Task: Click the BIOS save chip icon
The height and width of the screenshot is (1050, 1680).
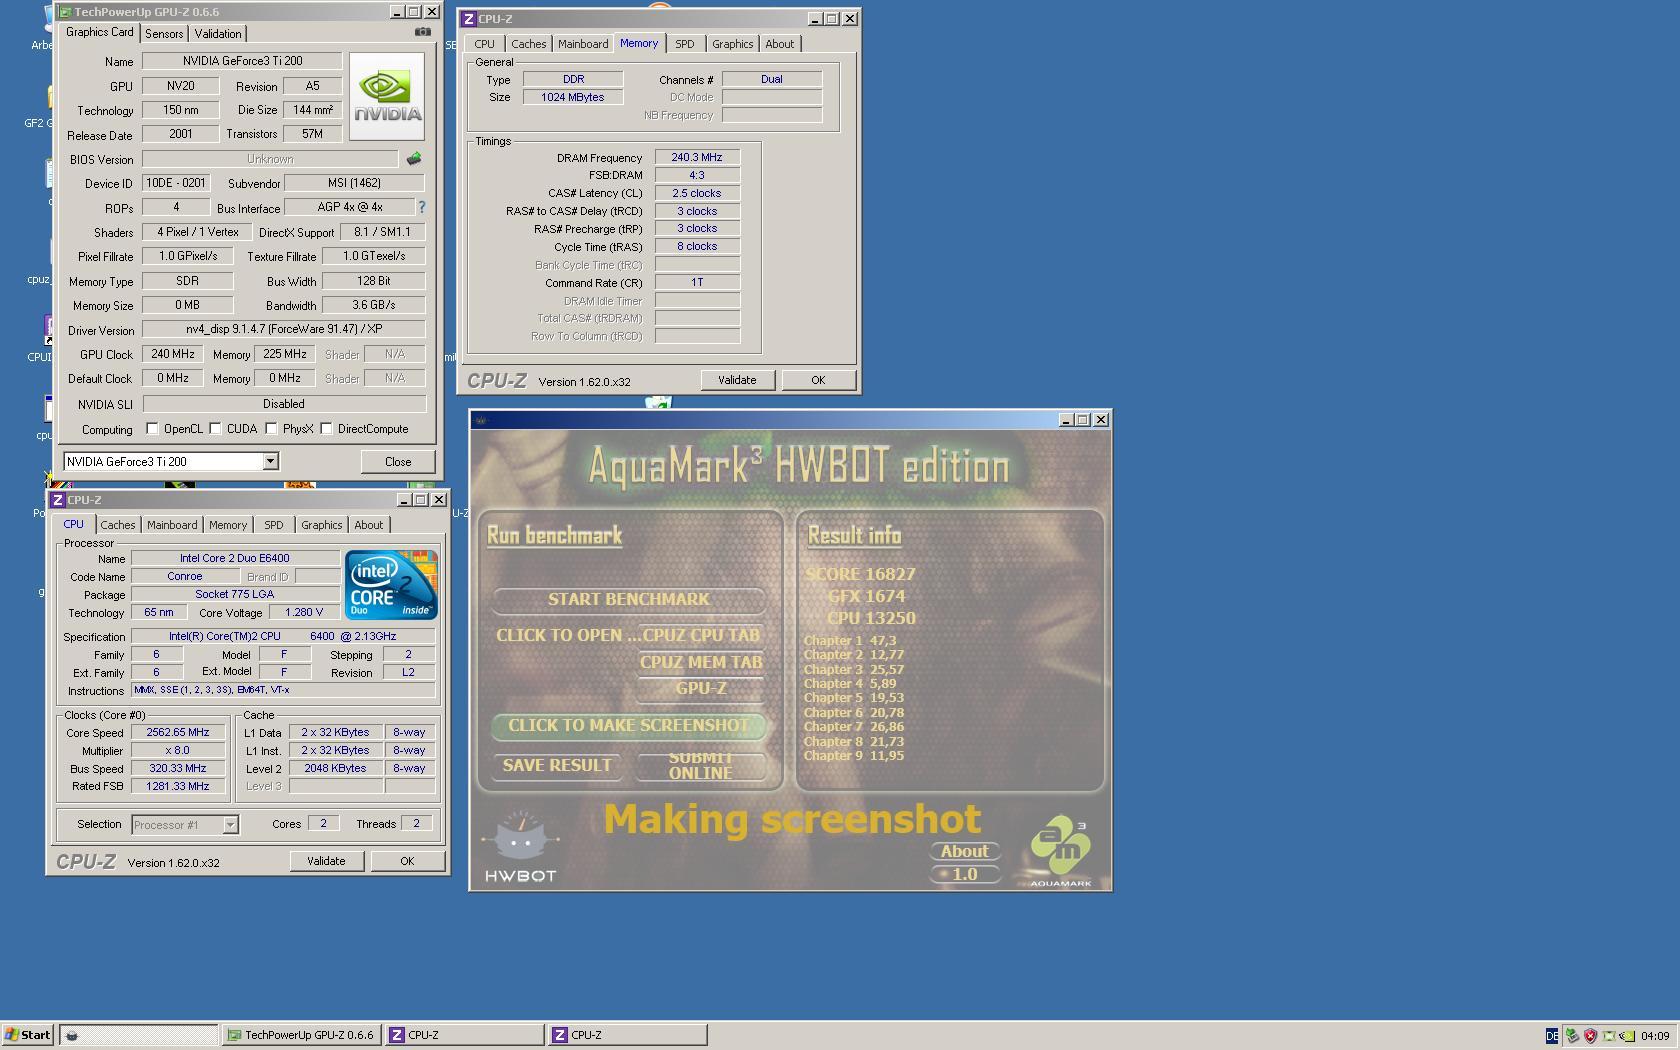Action: (414, 159)
